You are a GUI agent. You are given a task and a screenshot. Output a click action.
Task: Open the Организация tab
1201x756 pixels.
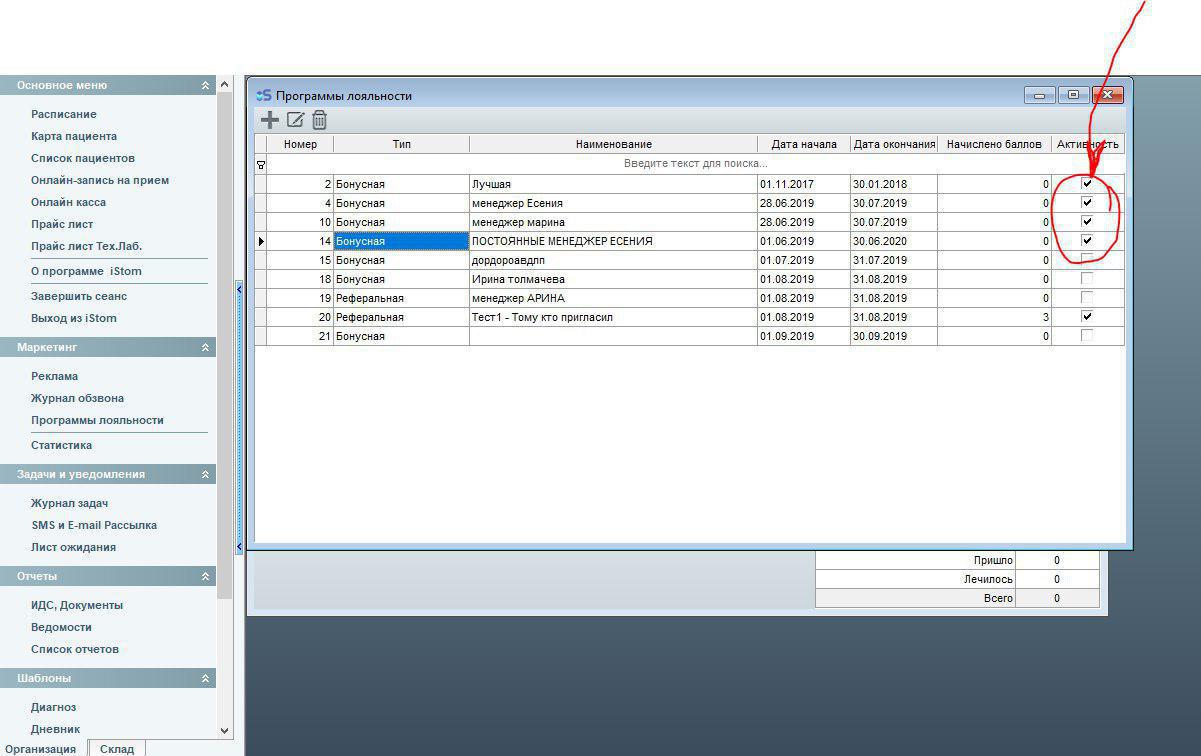click(40, 748)
